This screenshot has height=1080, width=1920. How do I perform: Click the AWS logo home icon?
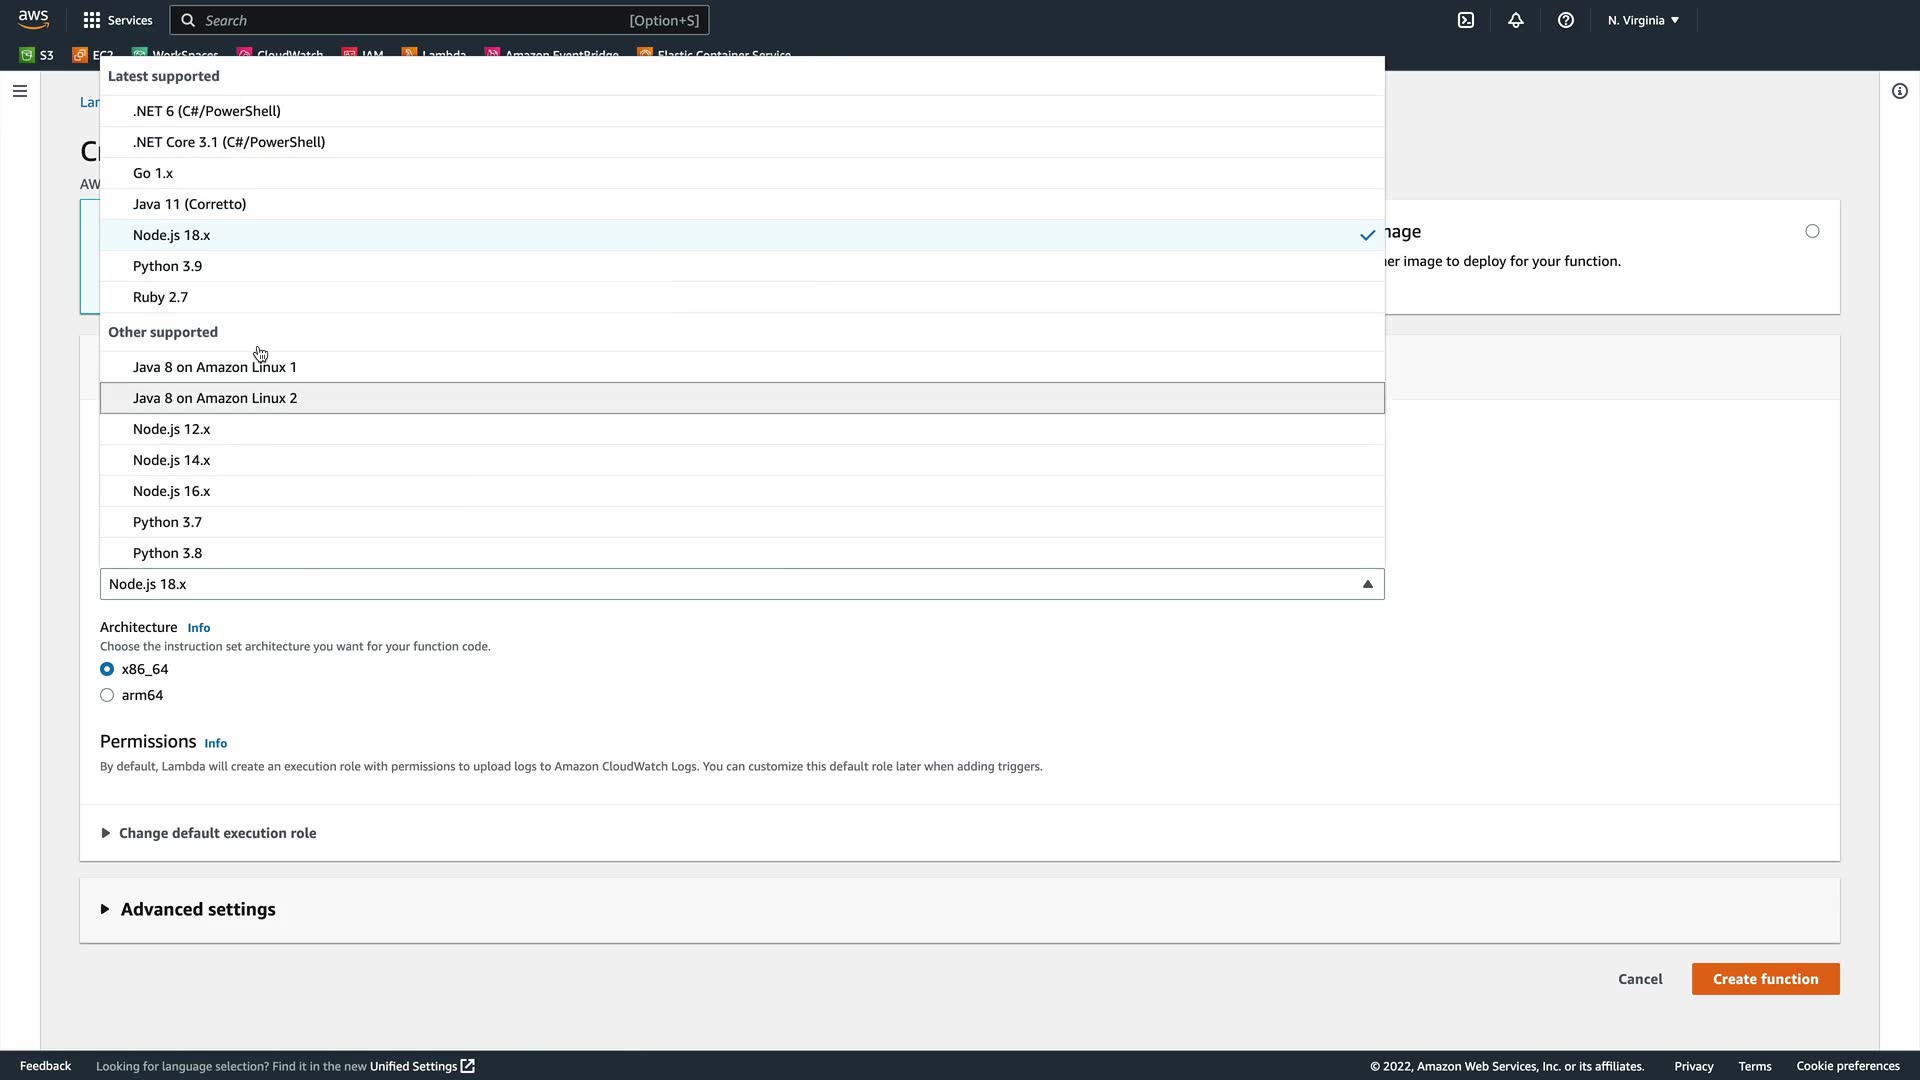tap(33, 19)
